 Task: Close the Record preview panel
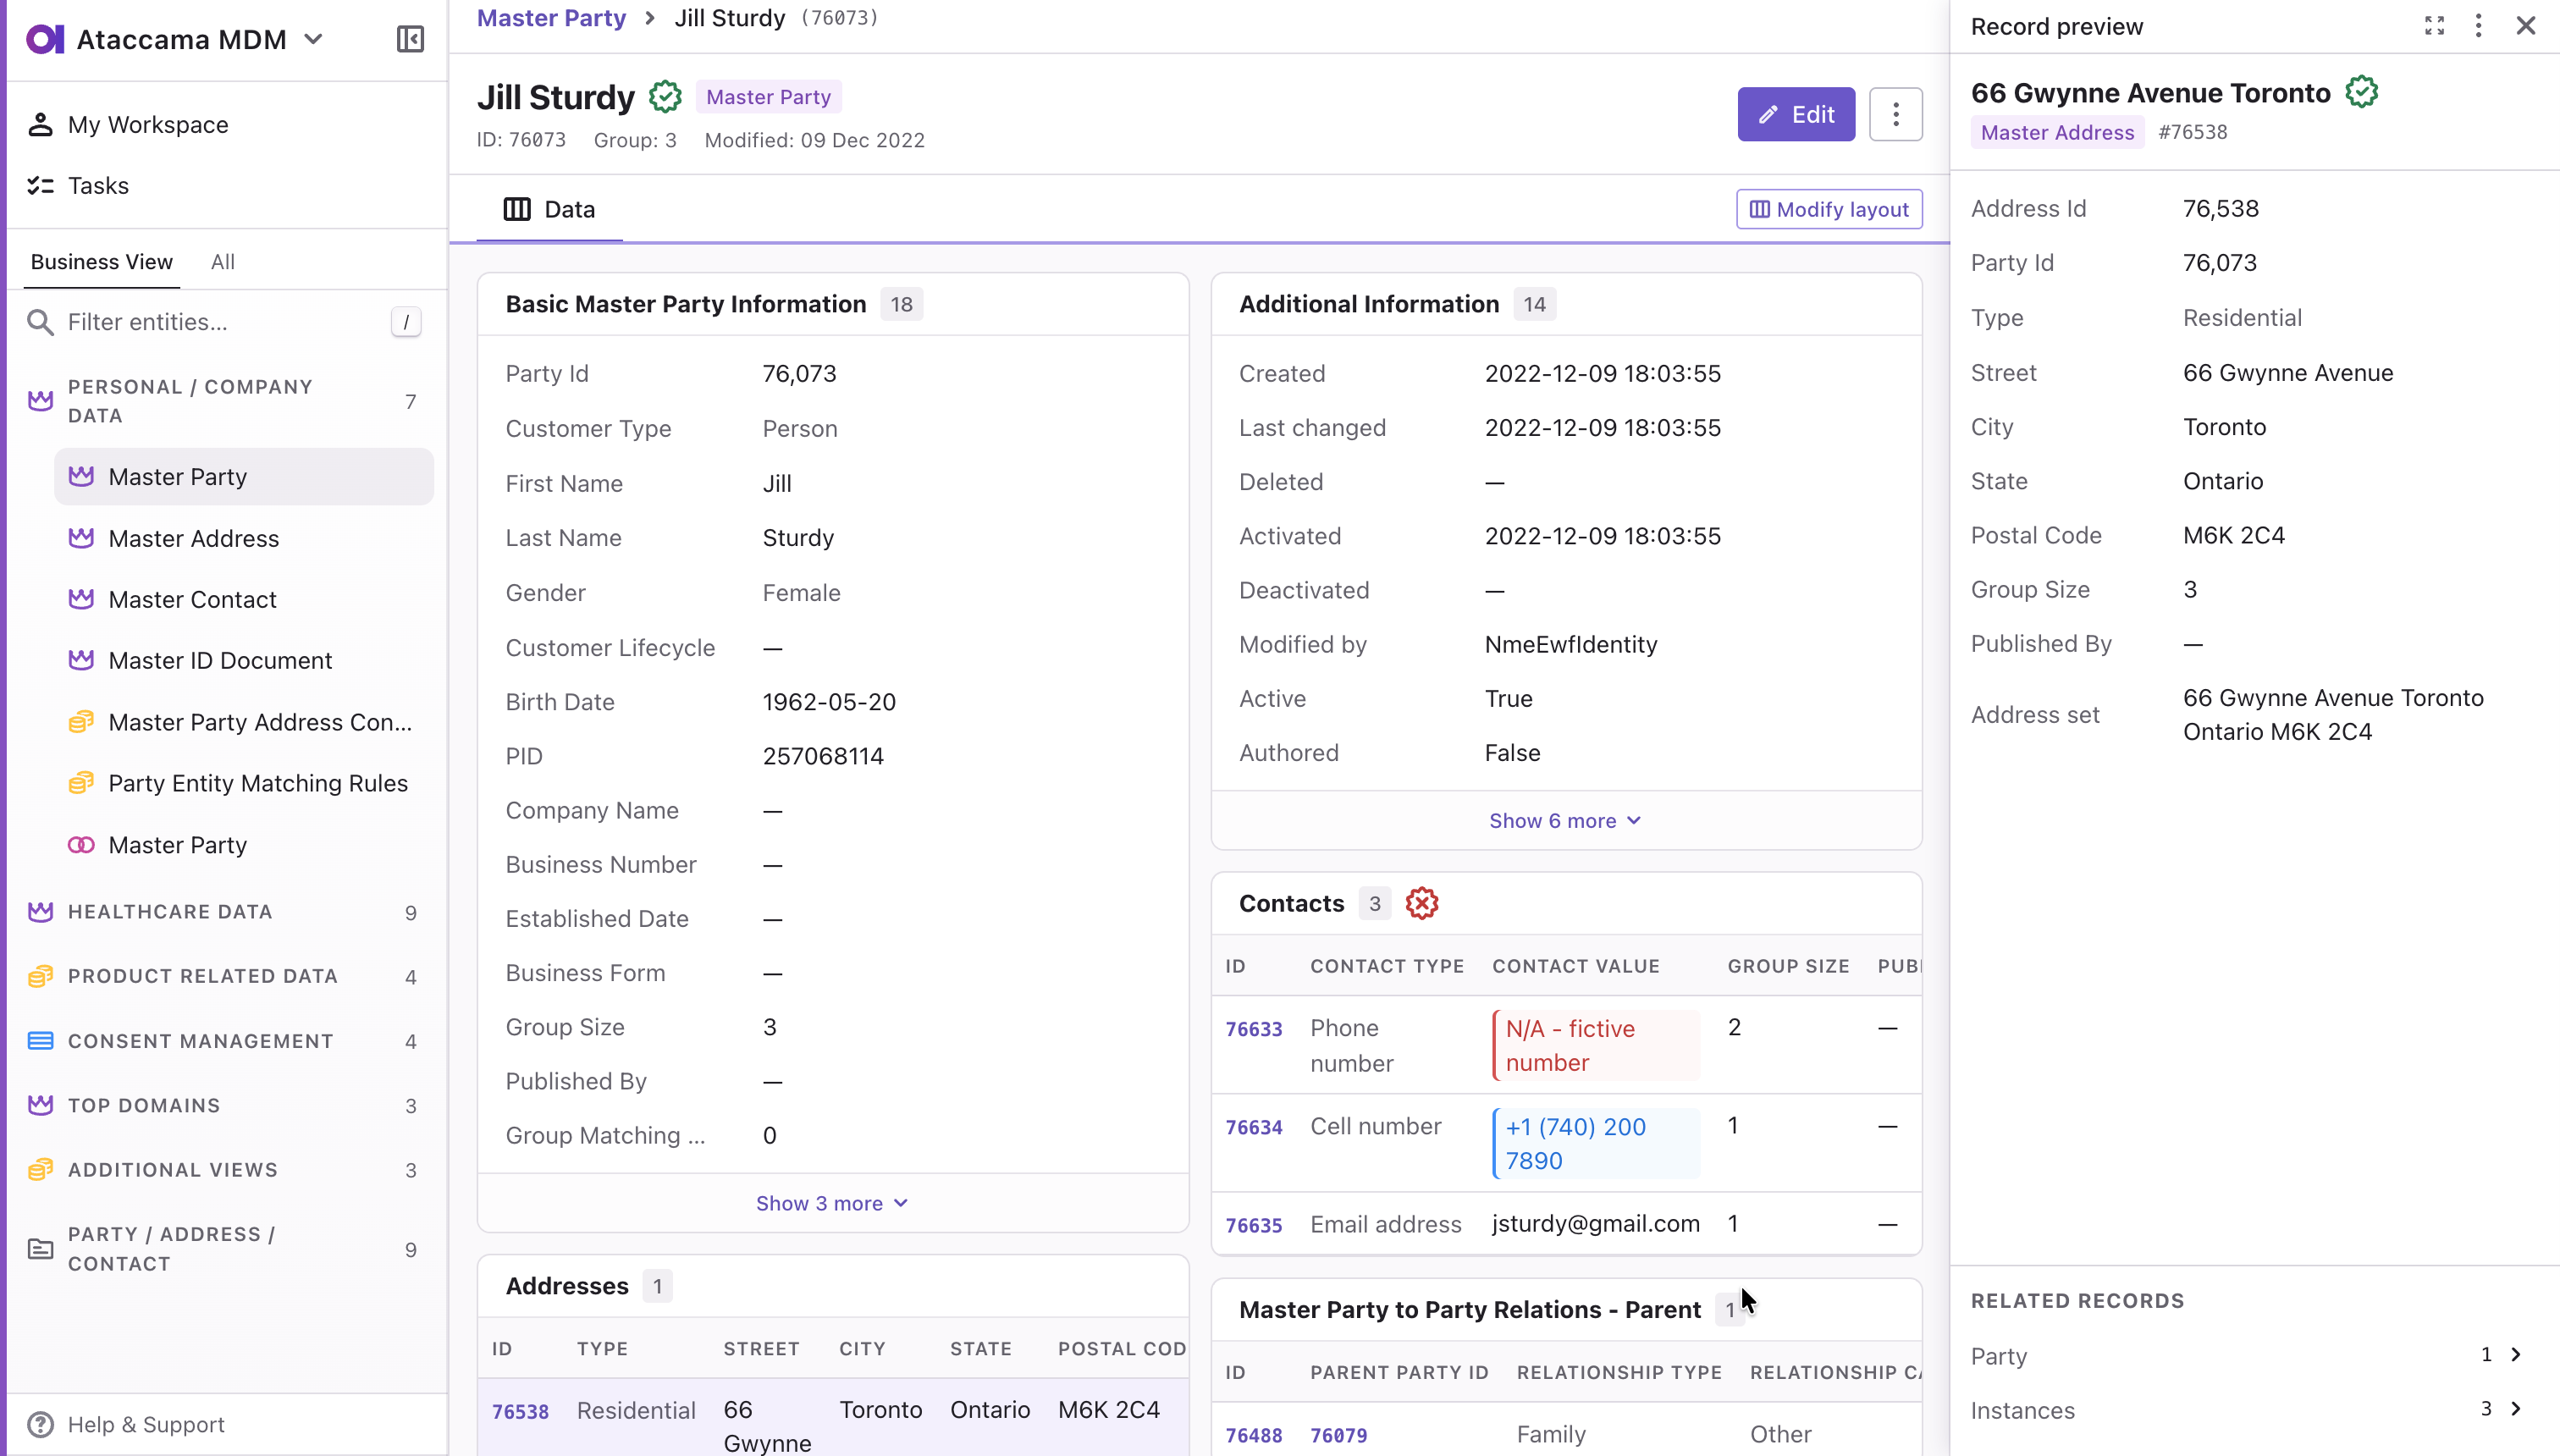point(2525,26)
